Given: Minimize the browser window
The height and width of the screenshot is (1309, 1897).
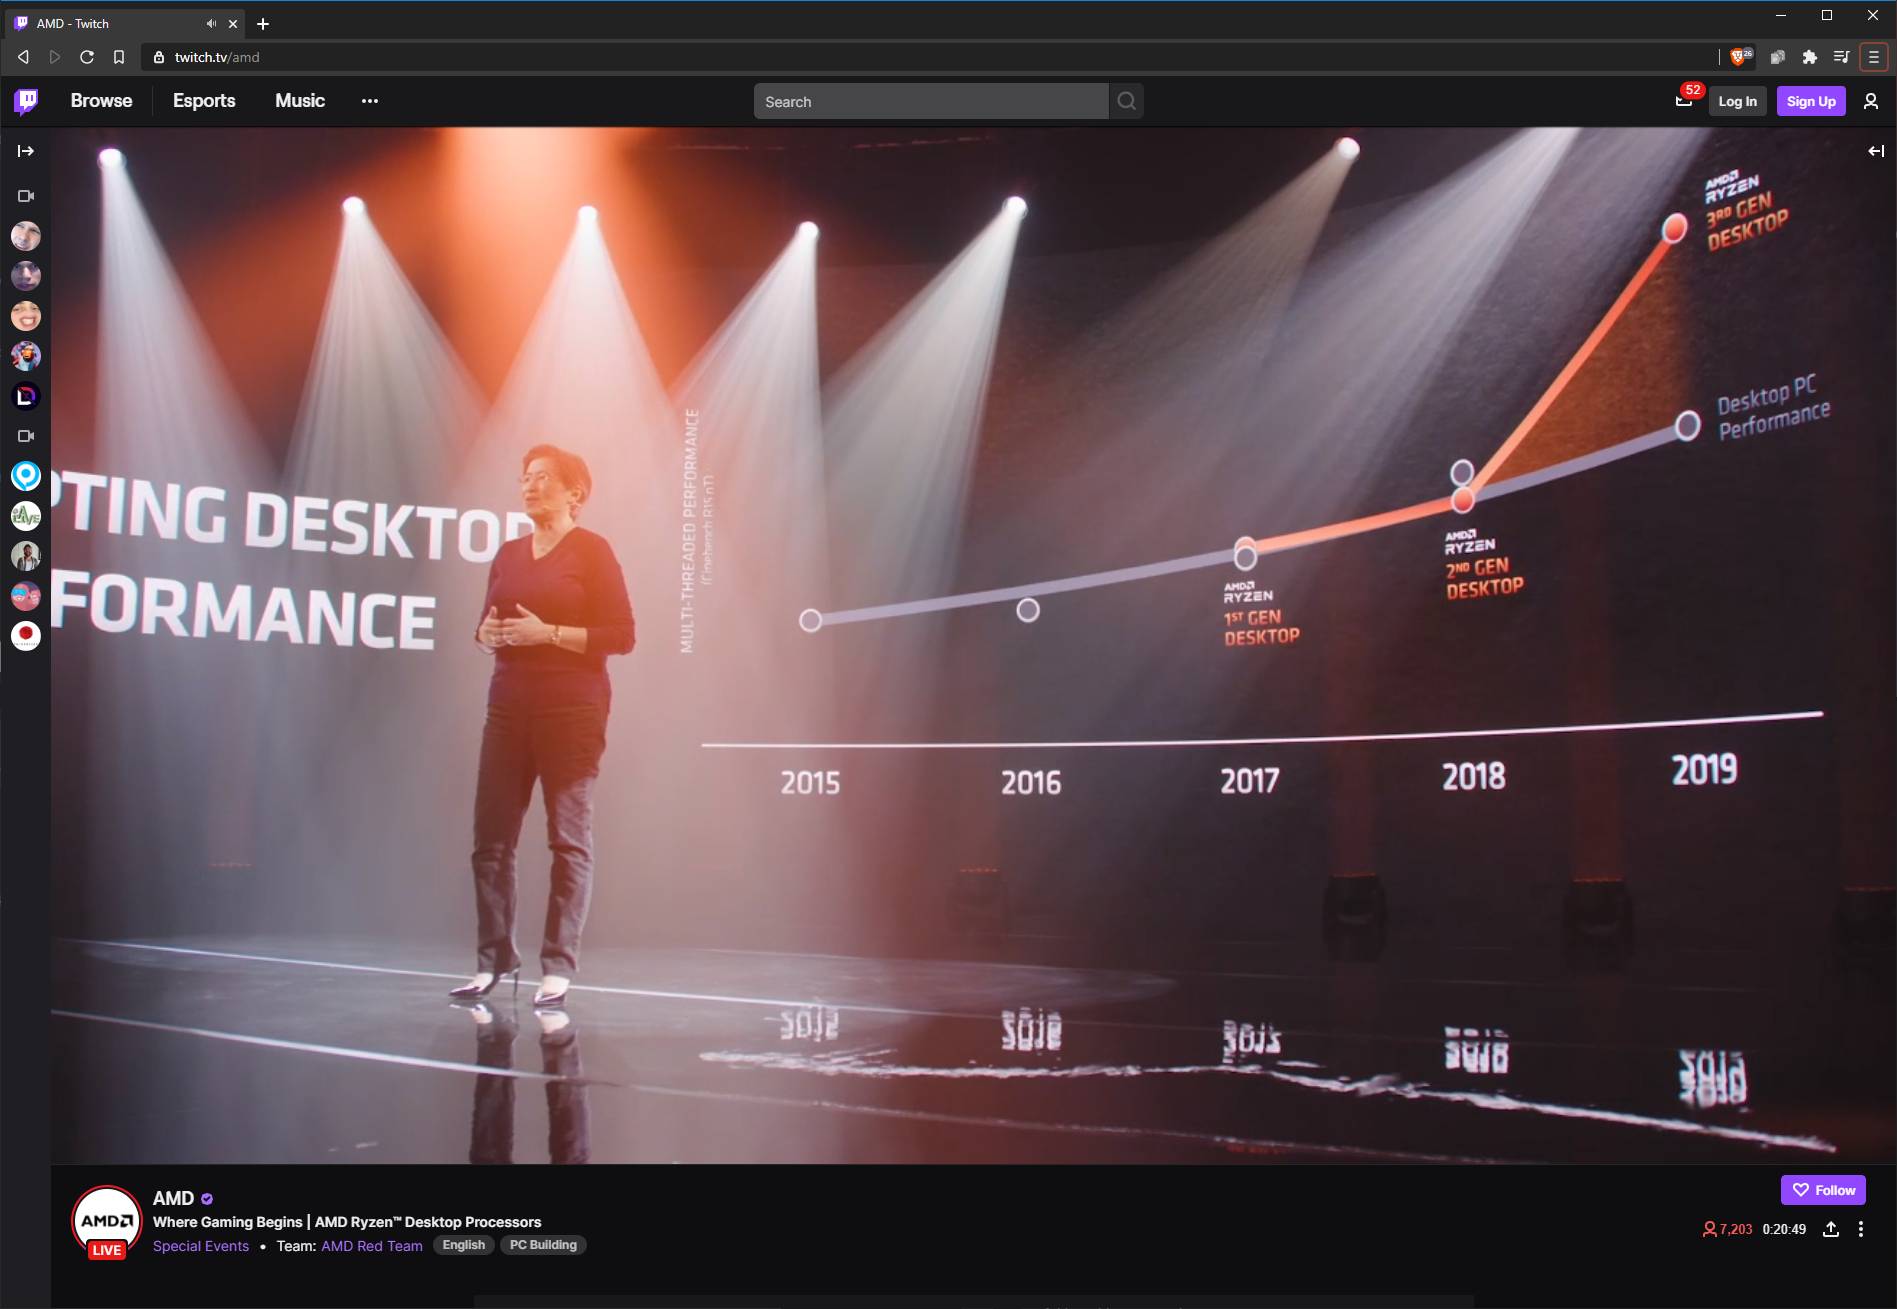Looking at the screenshot, I should click(x=1781, y=15).
